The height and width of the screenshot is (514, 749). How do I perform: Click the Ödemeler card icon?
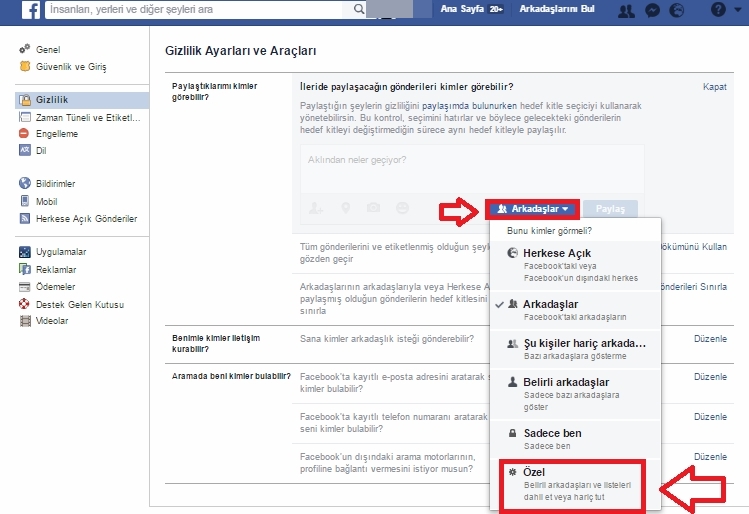pyautogui.click(x=24, y=287)
